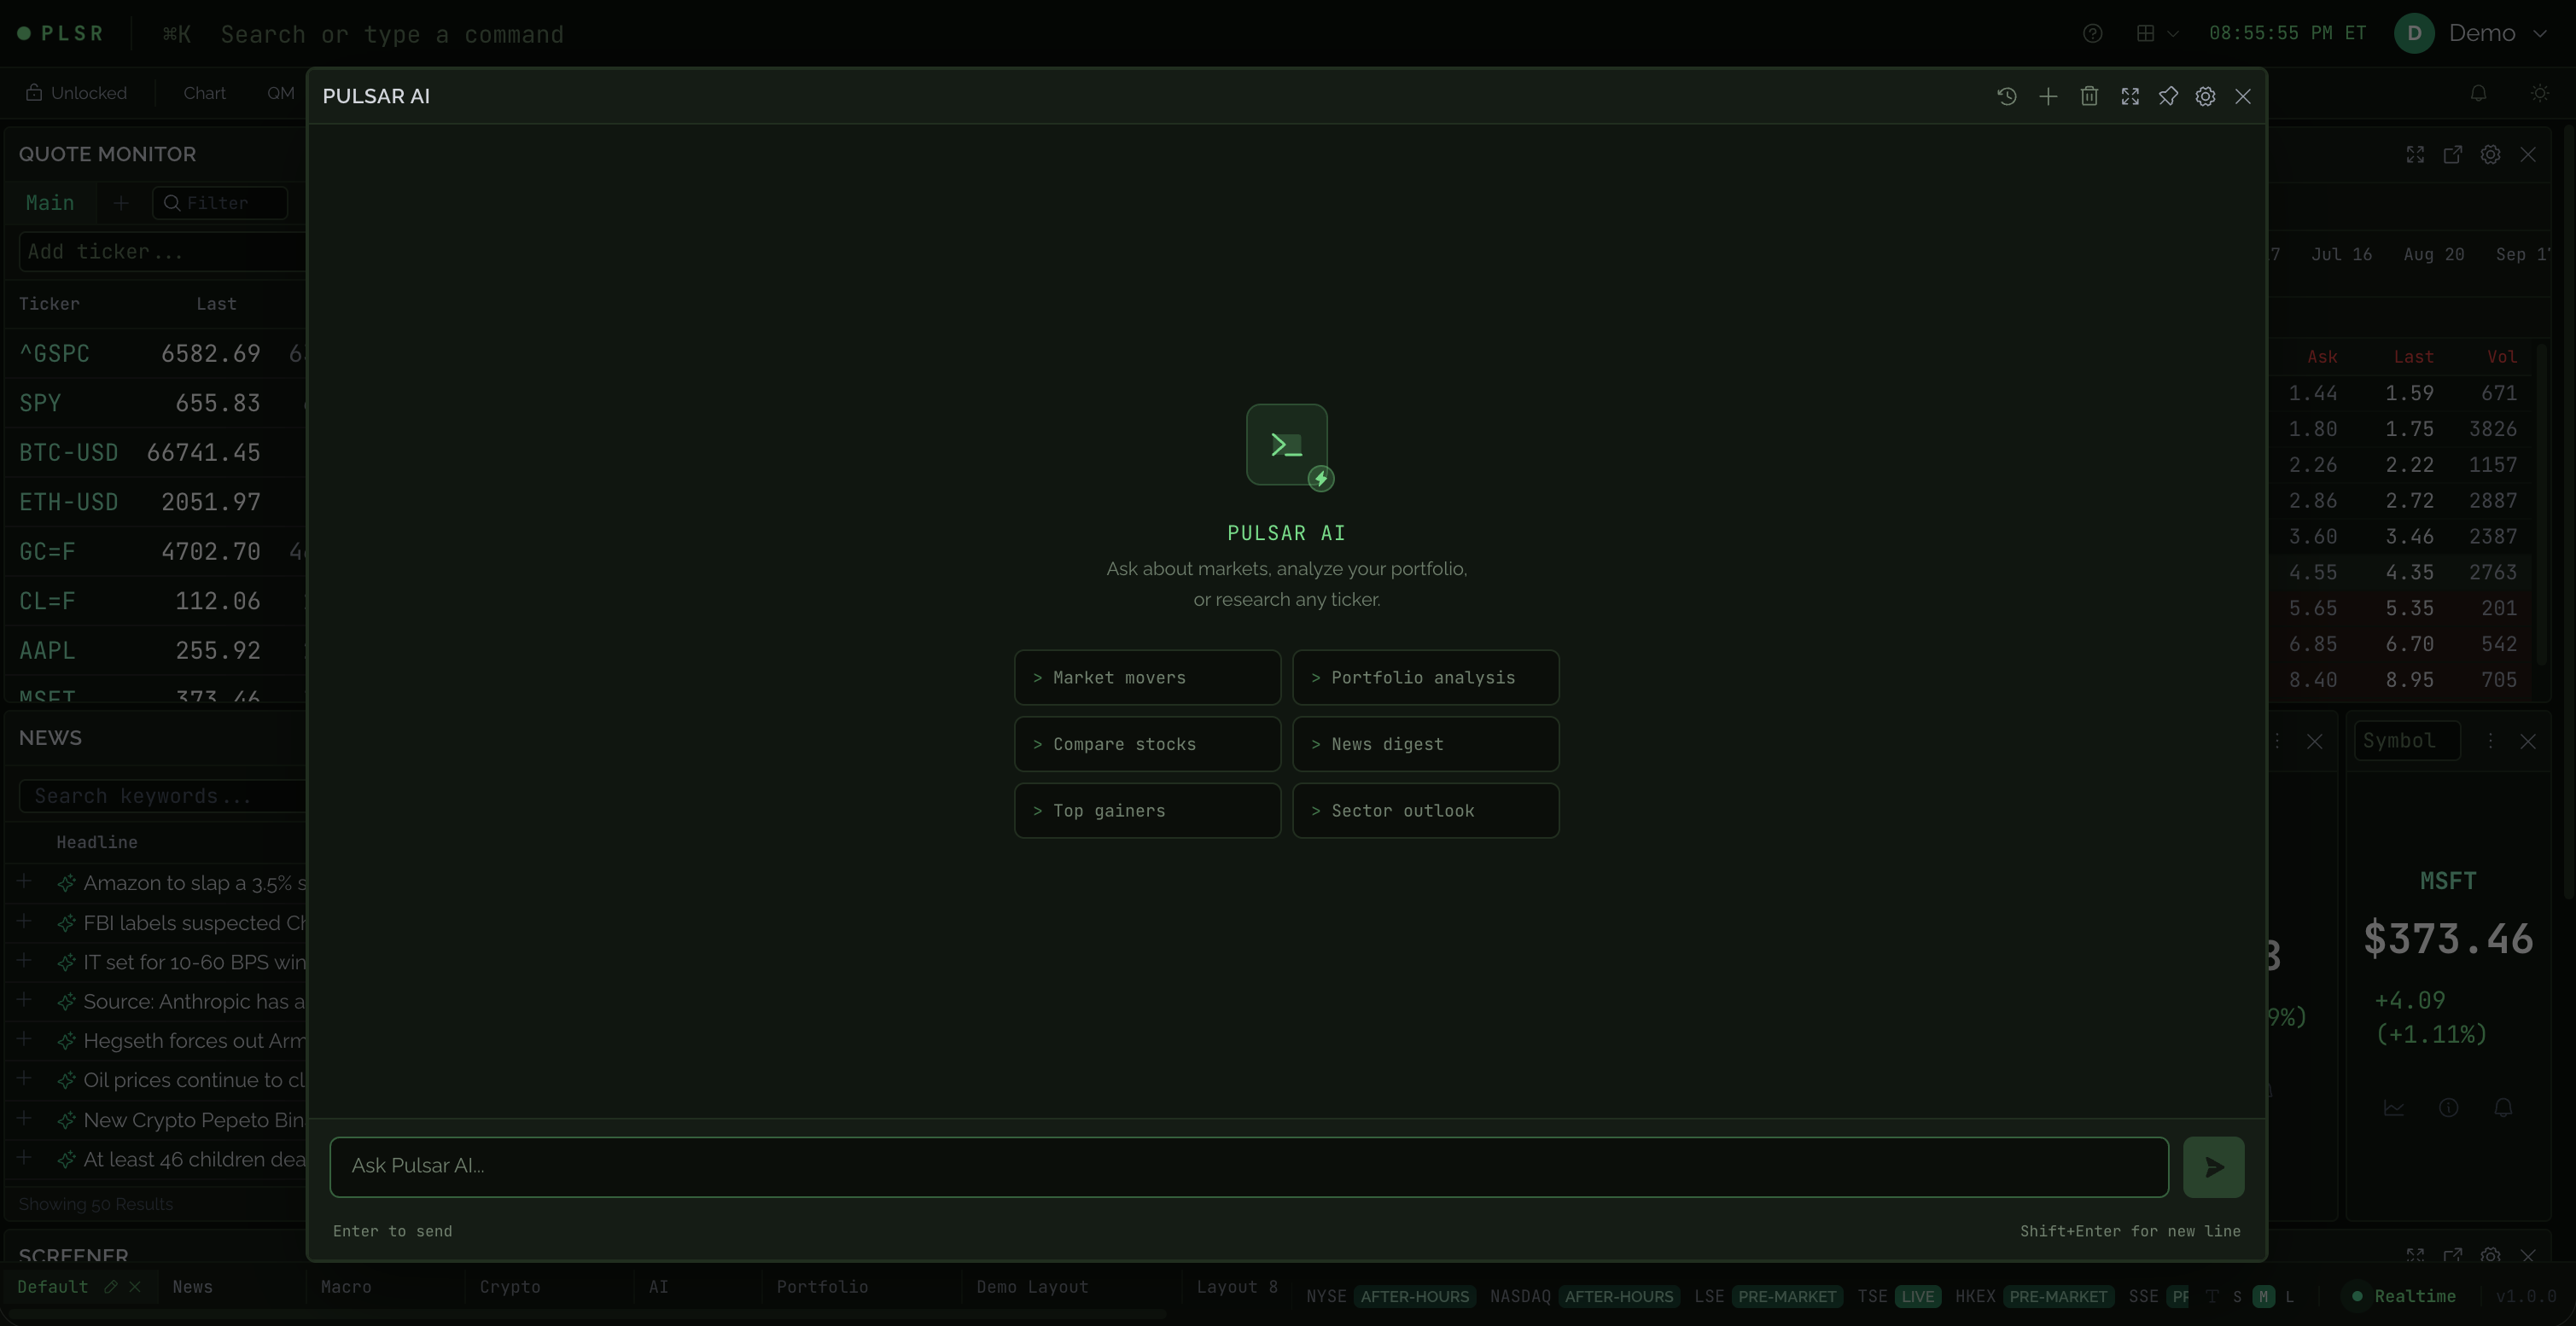Toggle the light theme sun icon
This screenshot has height=1326, width=2576.
click(x=2539, y=93)
